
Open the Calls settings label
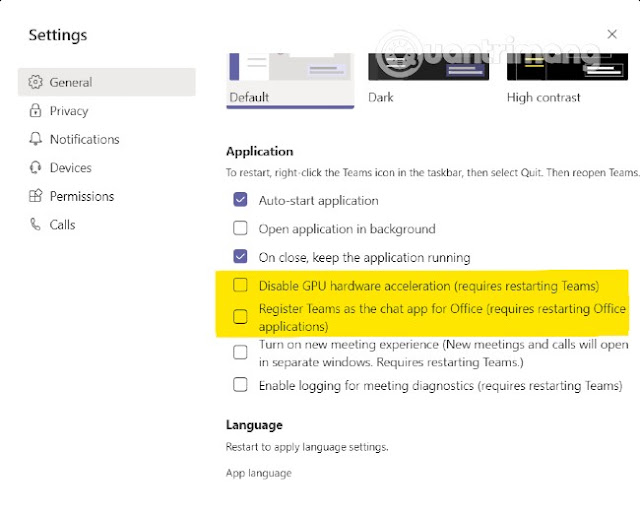pyautogui.click(x=62, y=225)
